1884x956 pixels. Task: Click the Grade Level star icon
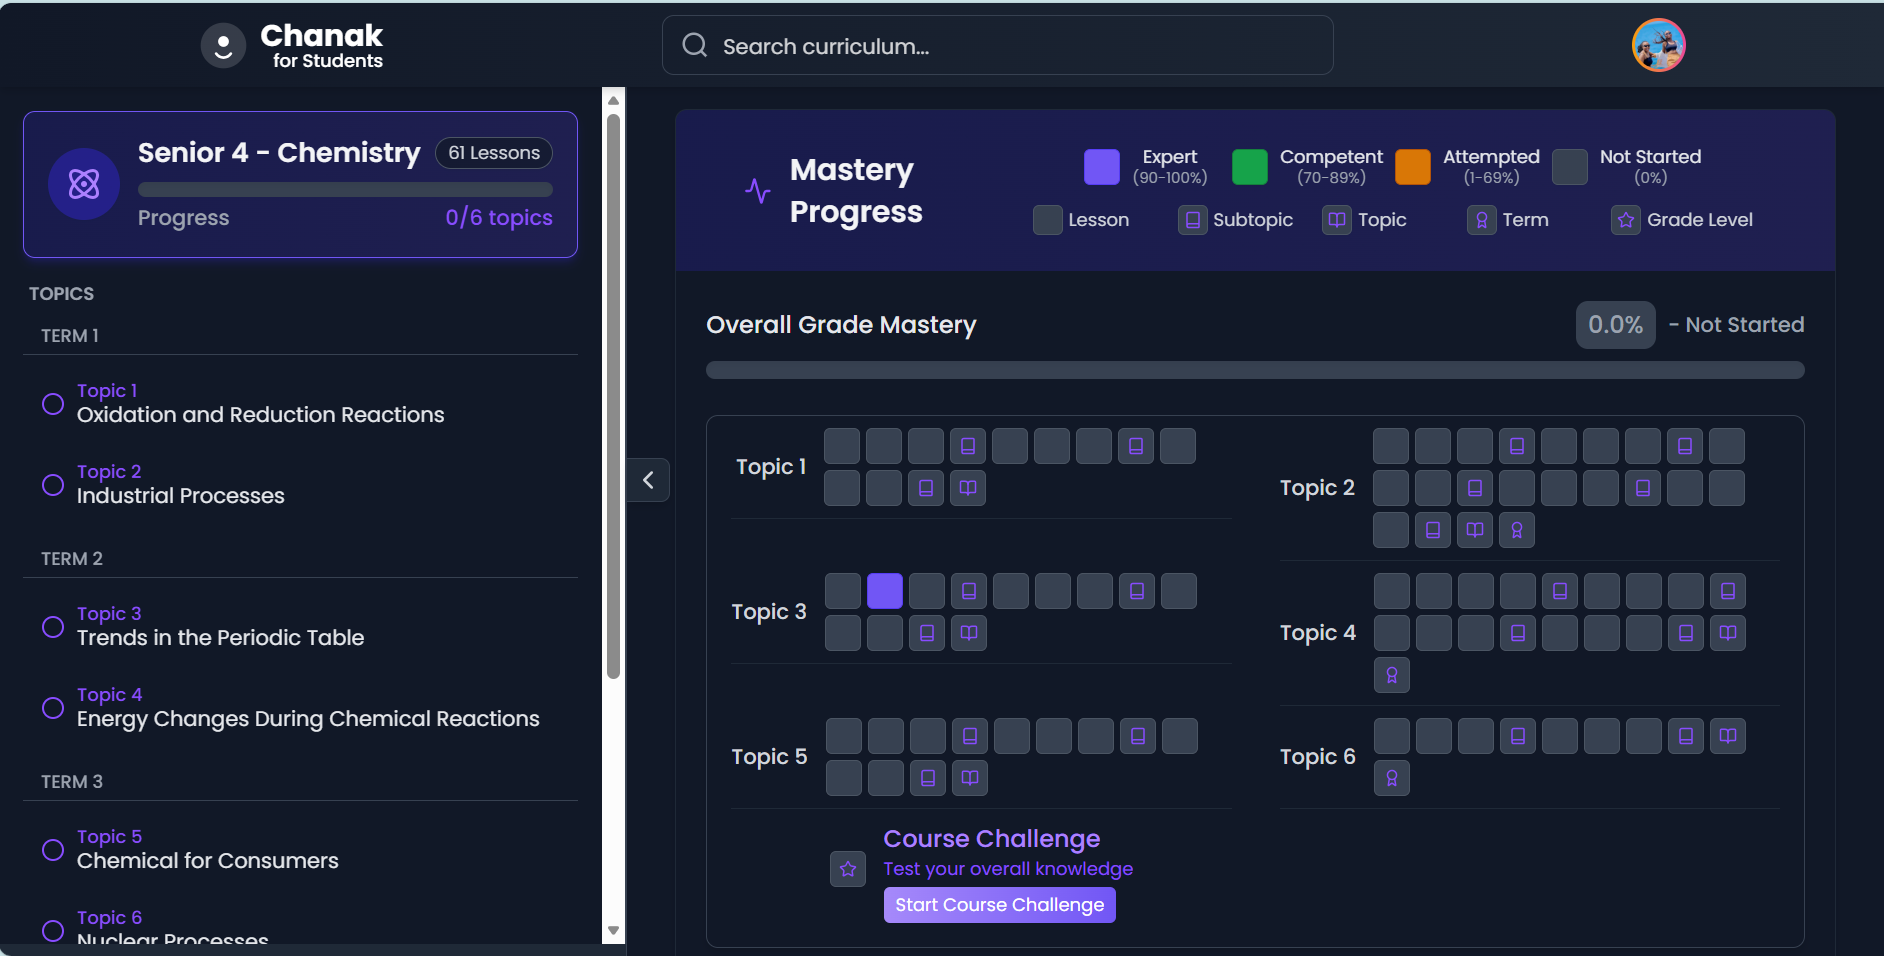click(1625, 220)
